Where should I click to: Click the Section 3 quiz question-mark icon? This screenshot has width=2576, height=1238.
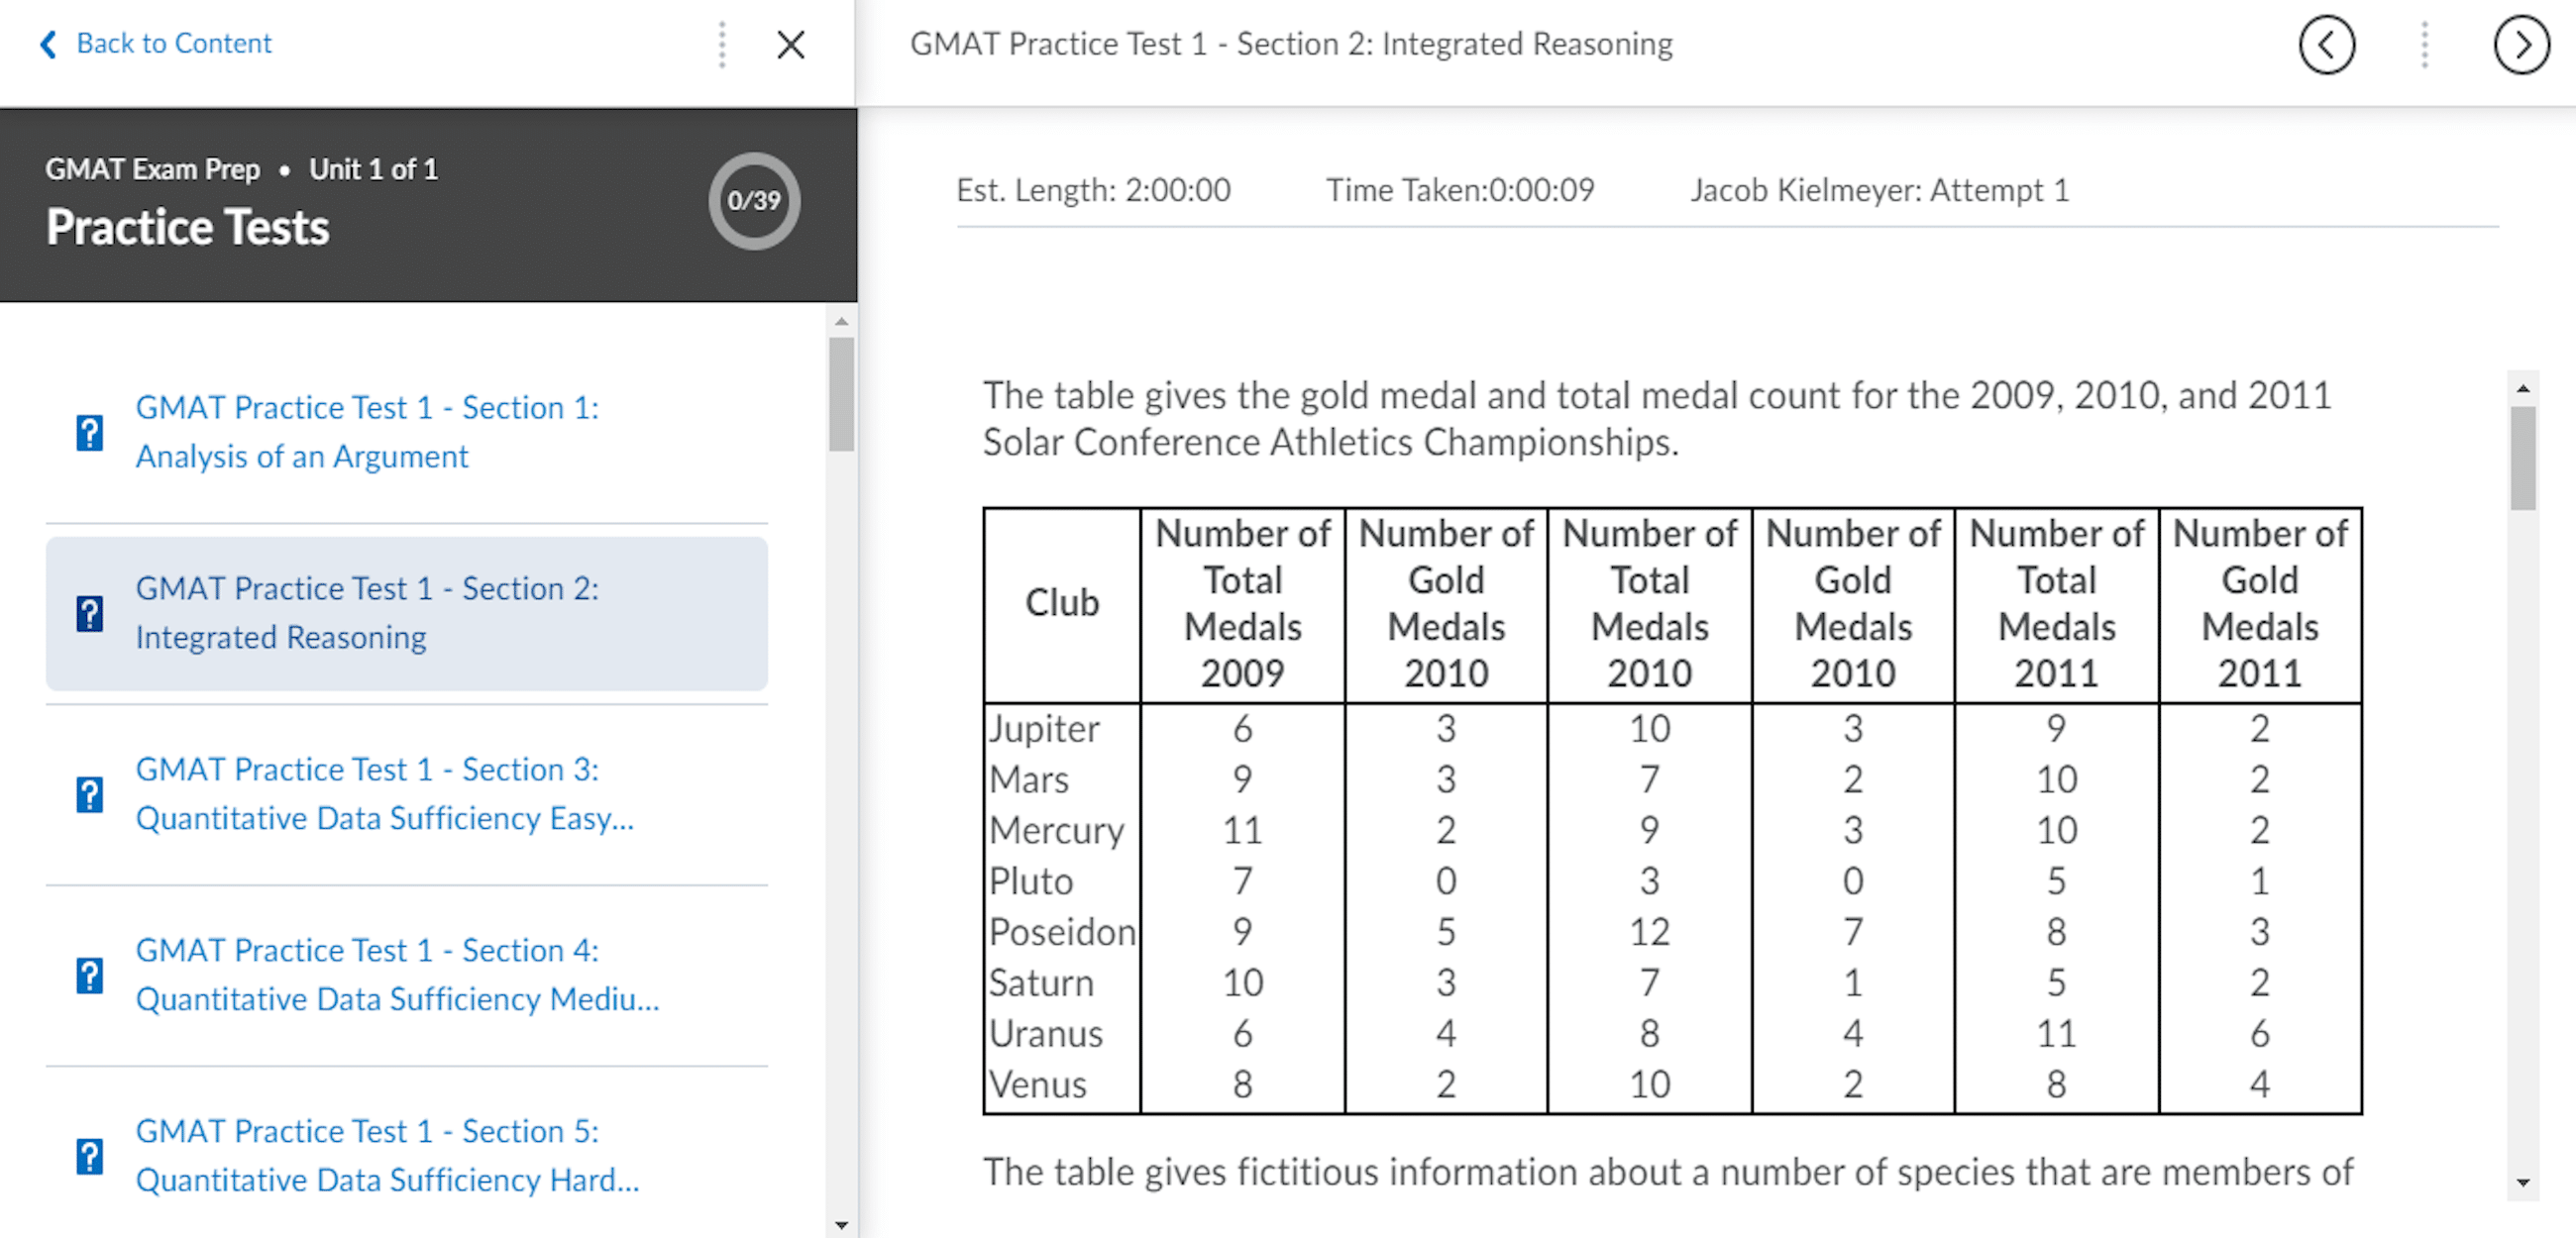pos(90,794)
